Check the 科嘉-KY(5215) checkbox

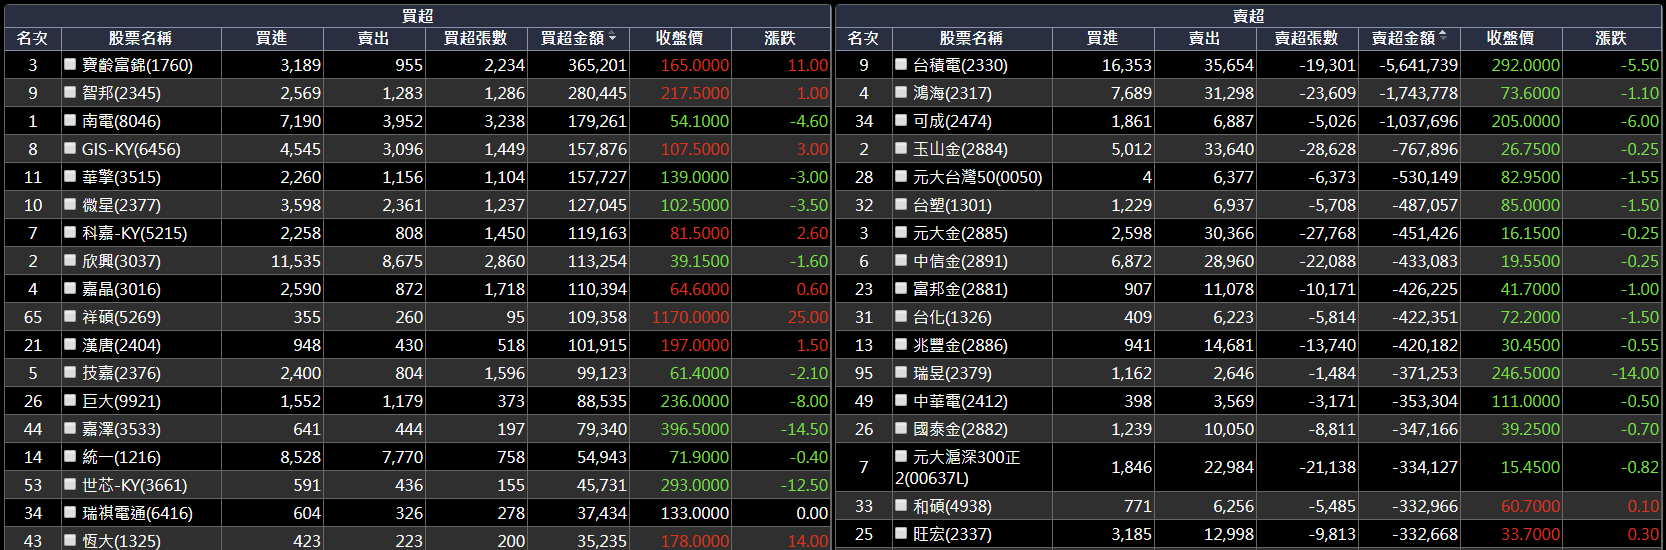coord(70,232)
